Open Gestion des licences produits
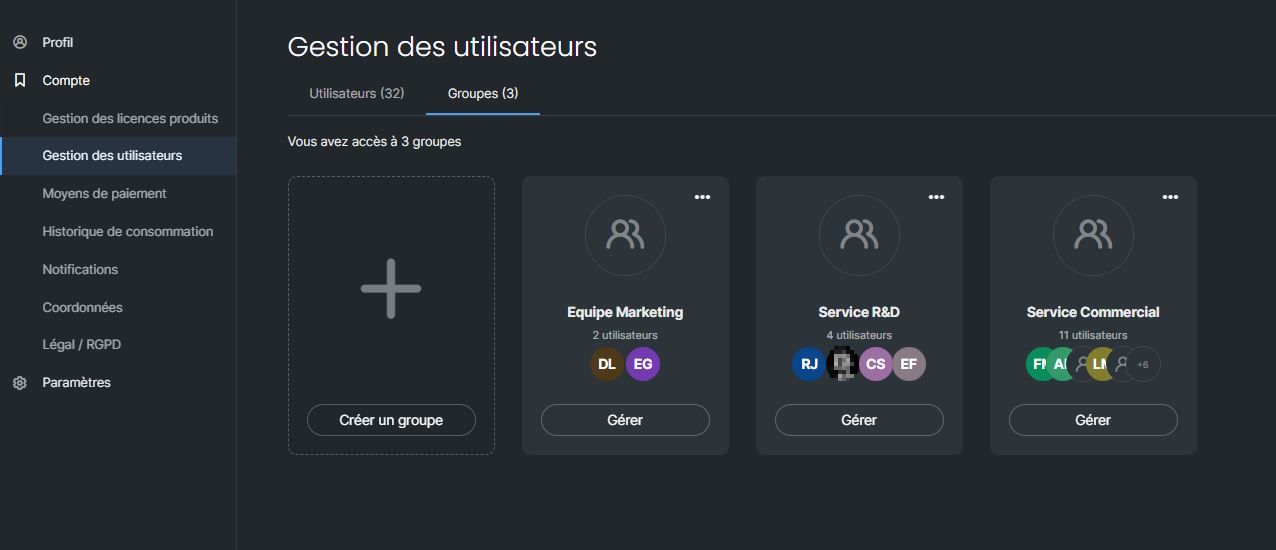Viewport: 1276px width, 550px height. 130,118
